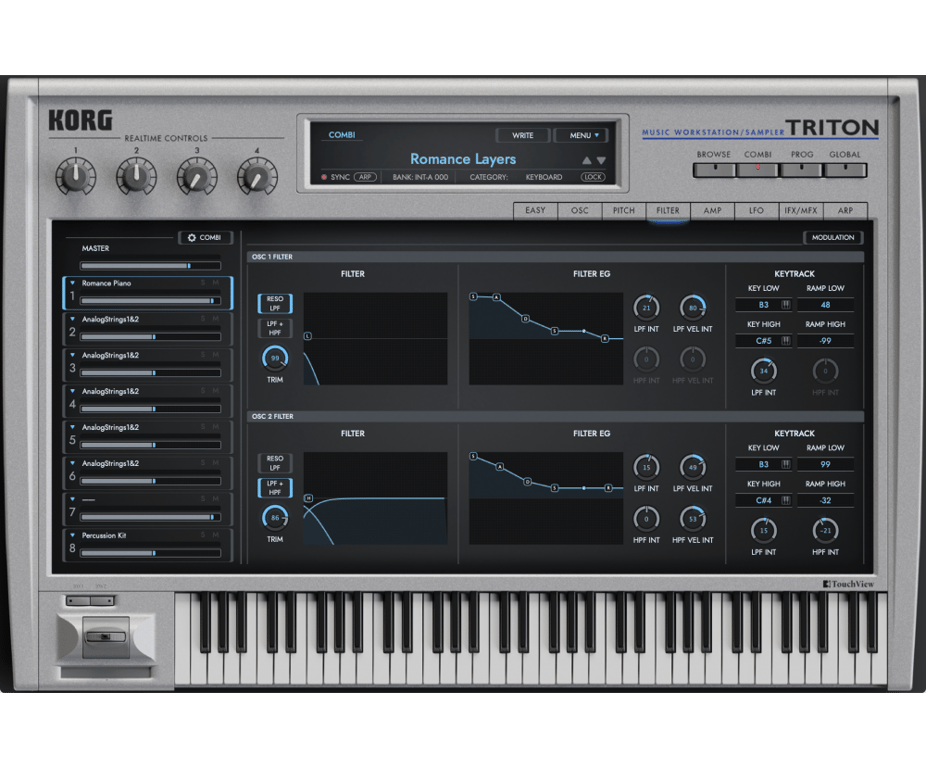
Task: Click realtime control knob 1
Action: (76, 176)
